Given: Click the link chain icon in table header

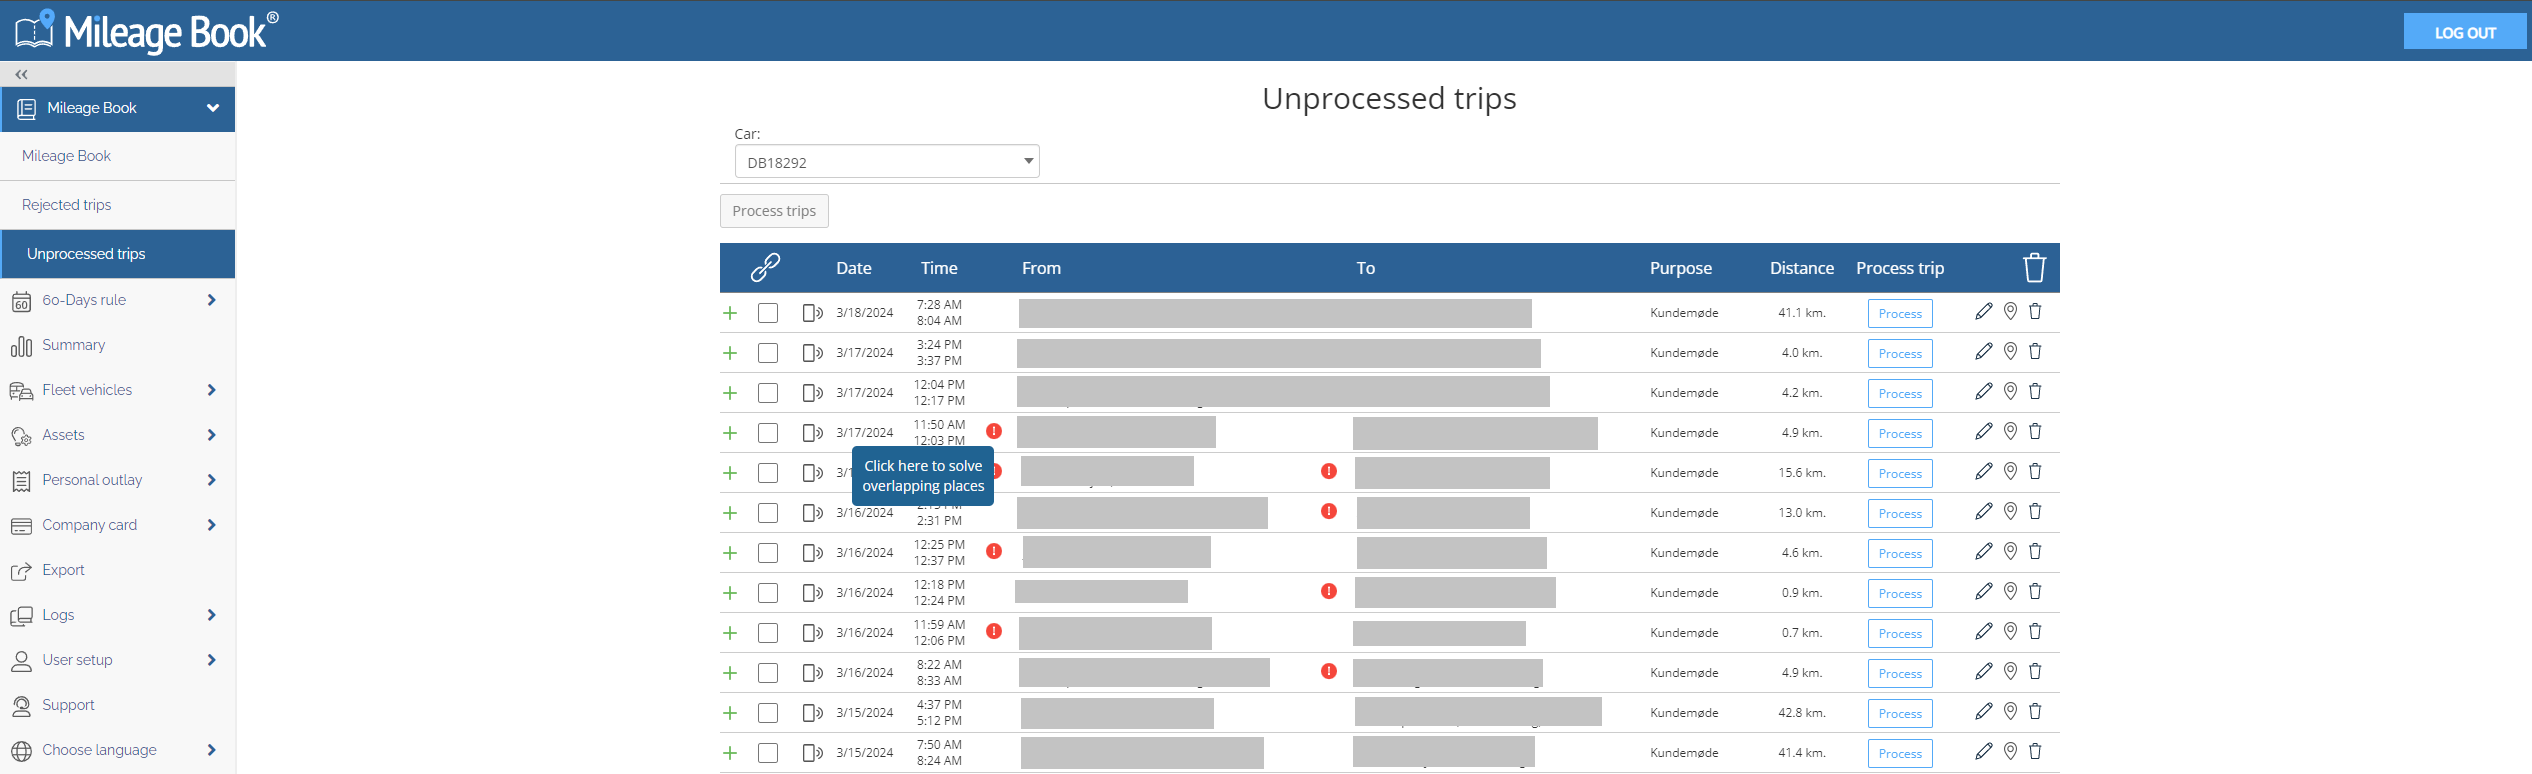Looking at the screenshot, I should (765, 268).
